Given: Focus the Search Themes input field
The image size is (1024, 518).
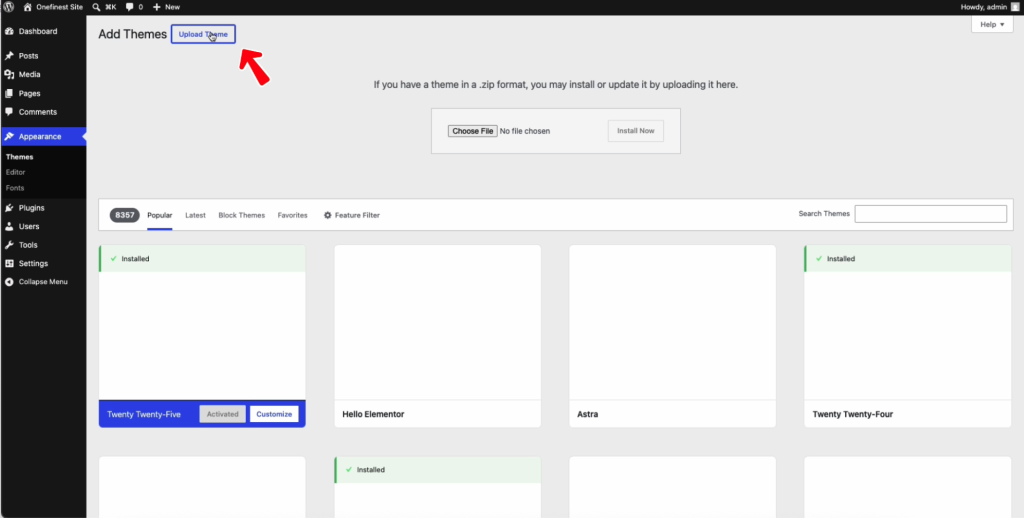Looking at the screenshot, I should [x=931, y=214].
